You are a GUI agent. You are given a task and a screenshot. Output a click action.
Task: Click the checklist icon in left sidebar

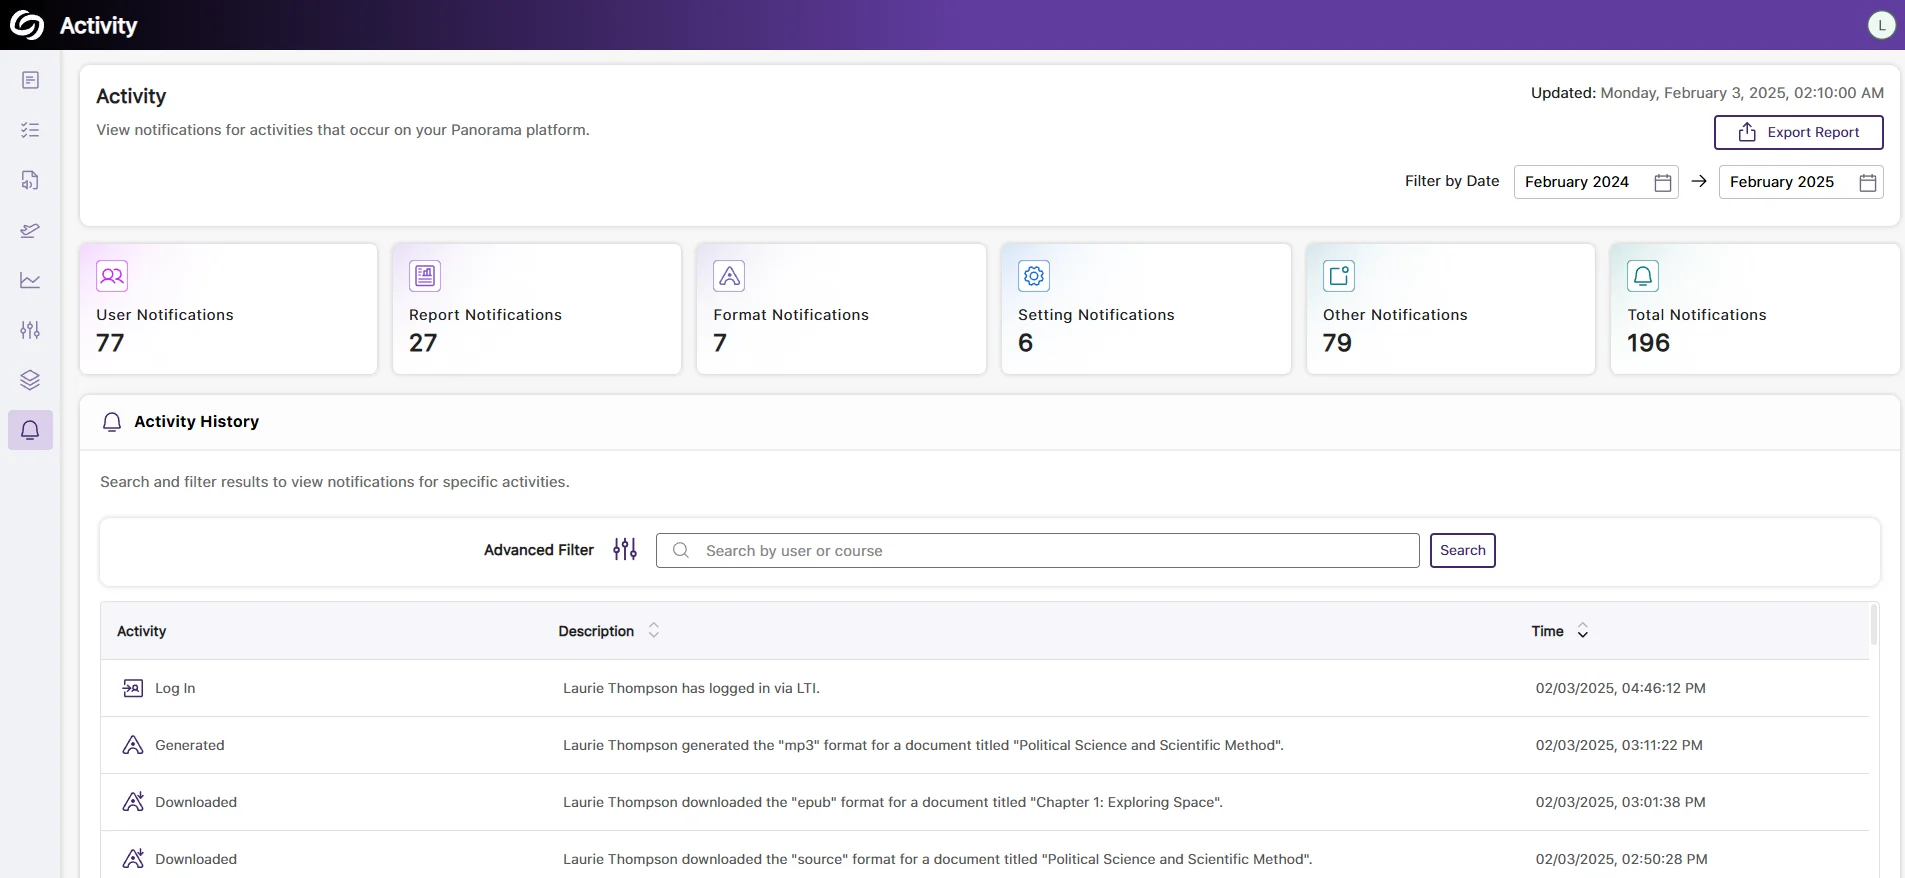(x=30, y=130)
